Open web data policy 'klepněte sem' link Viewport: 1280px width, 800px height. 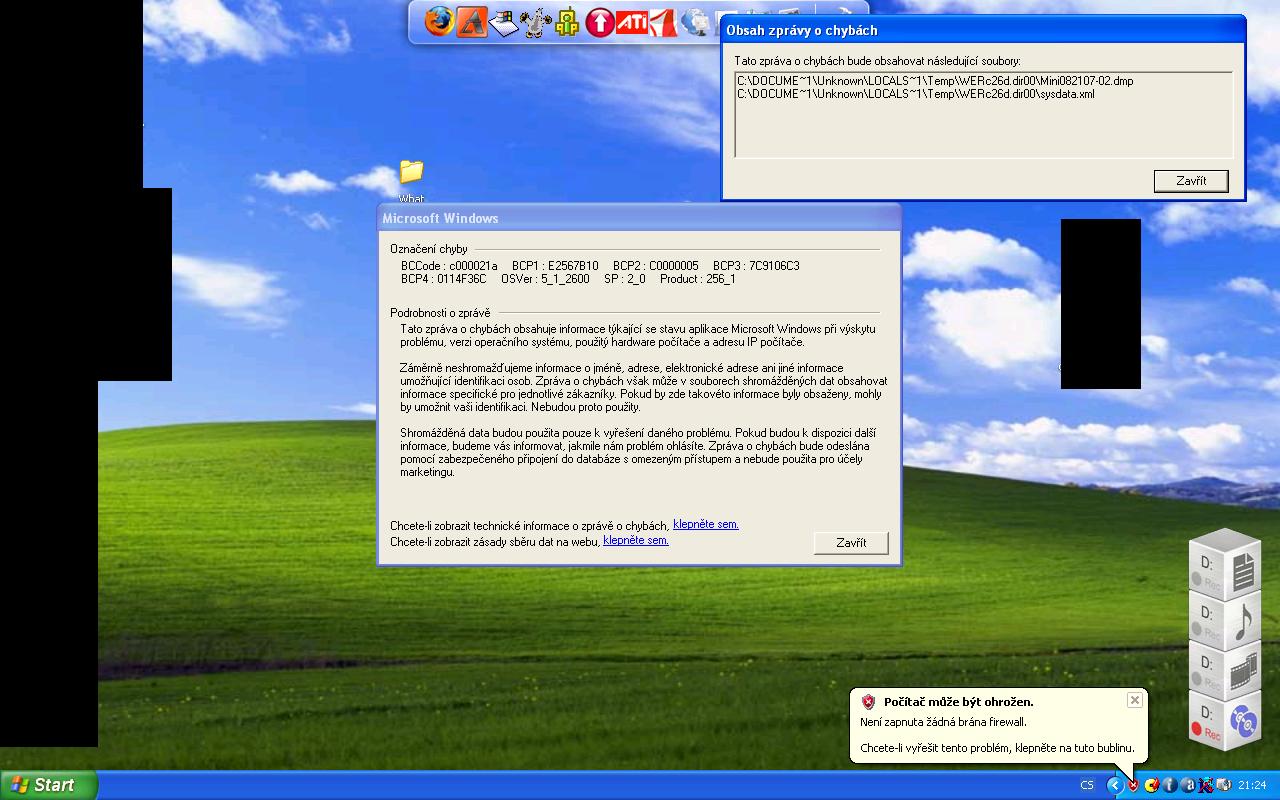pyautogui.click(x=636, y=540)
